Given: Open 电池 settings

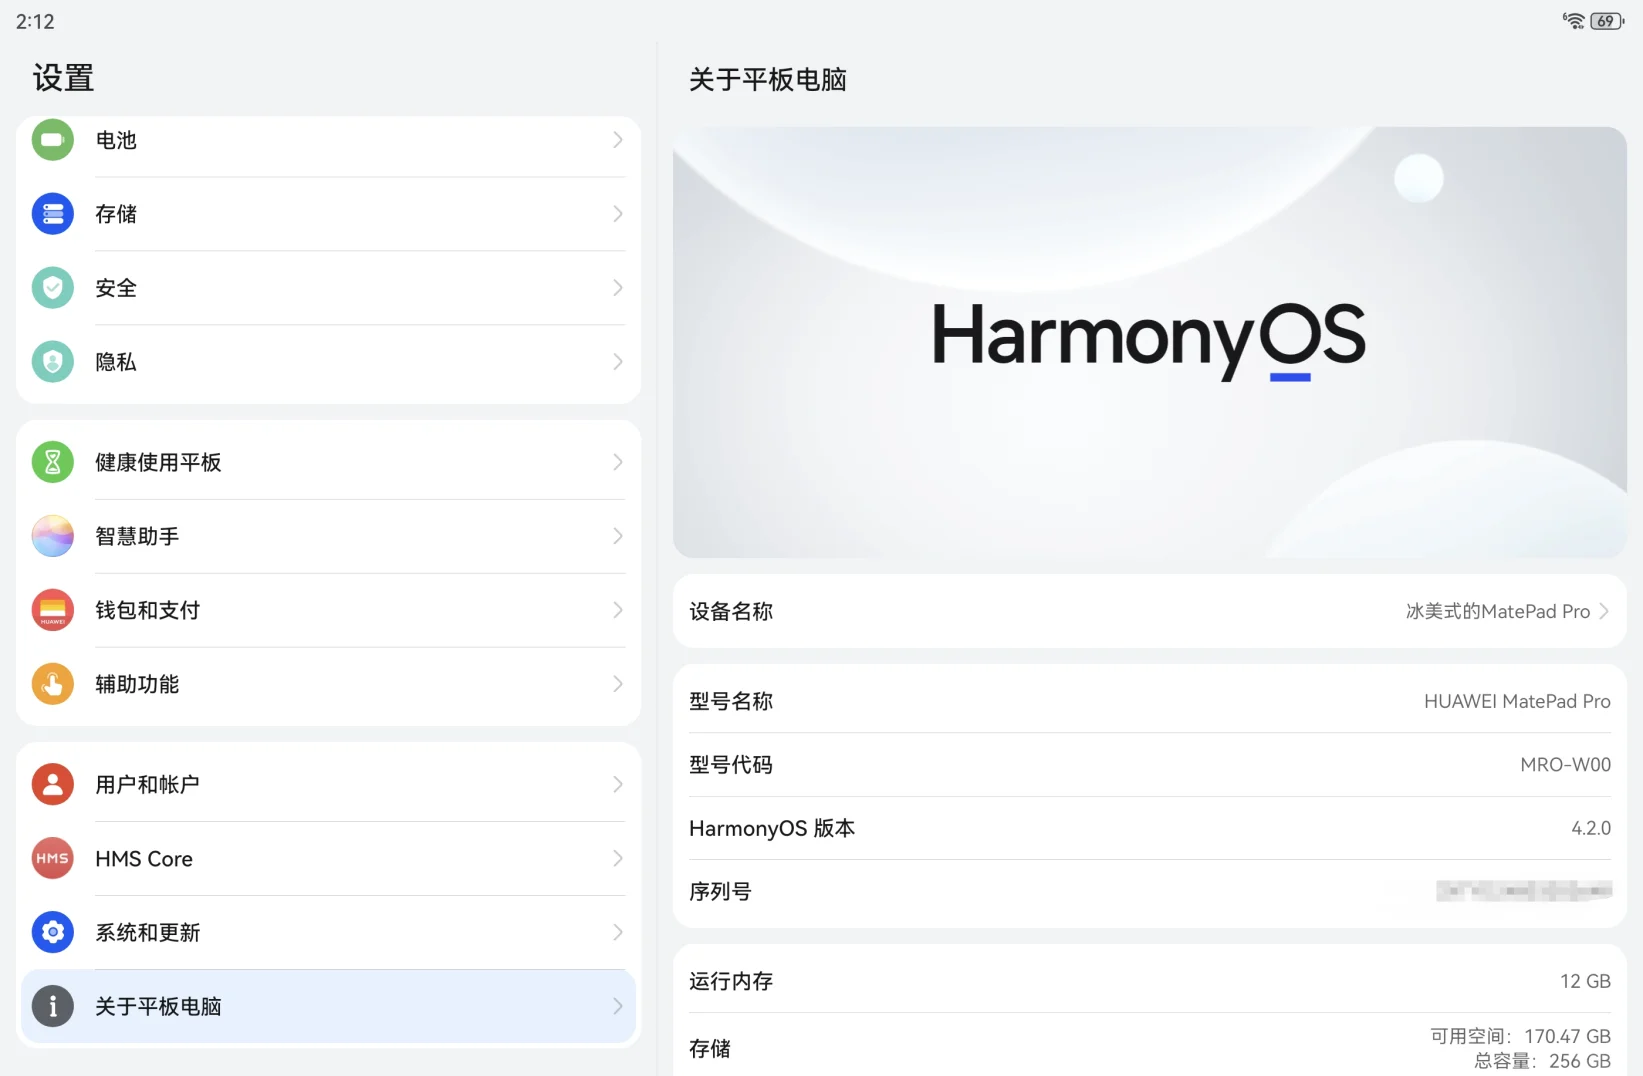Looking at the screenshot, I should pyautogui.click(x=328, y=140).
